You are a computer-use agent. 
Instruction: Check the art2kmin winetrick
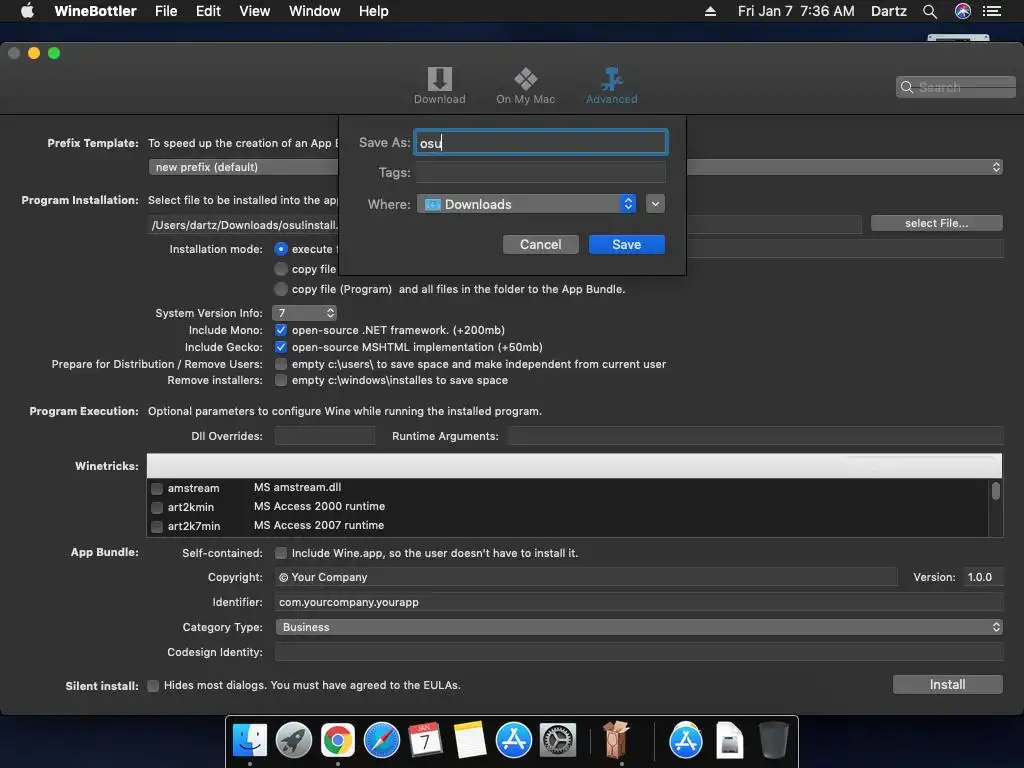157,507
